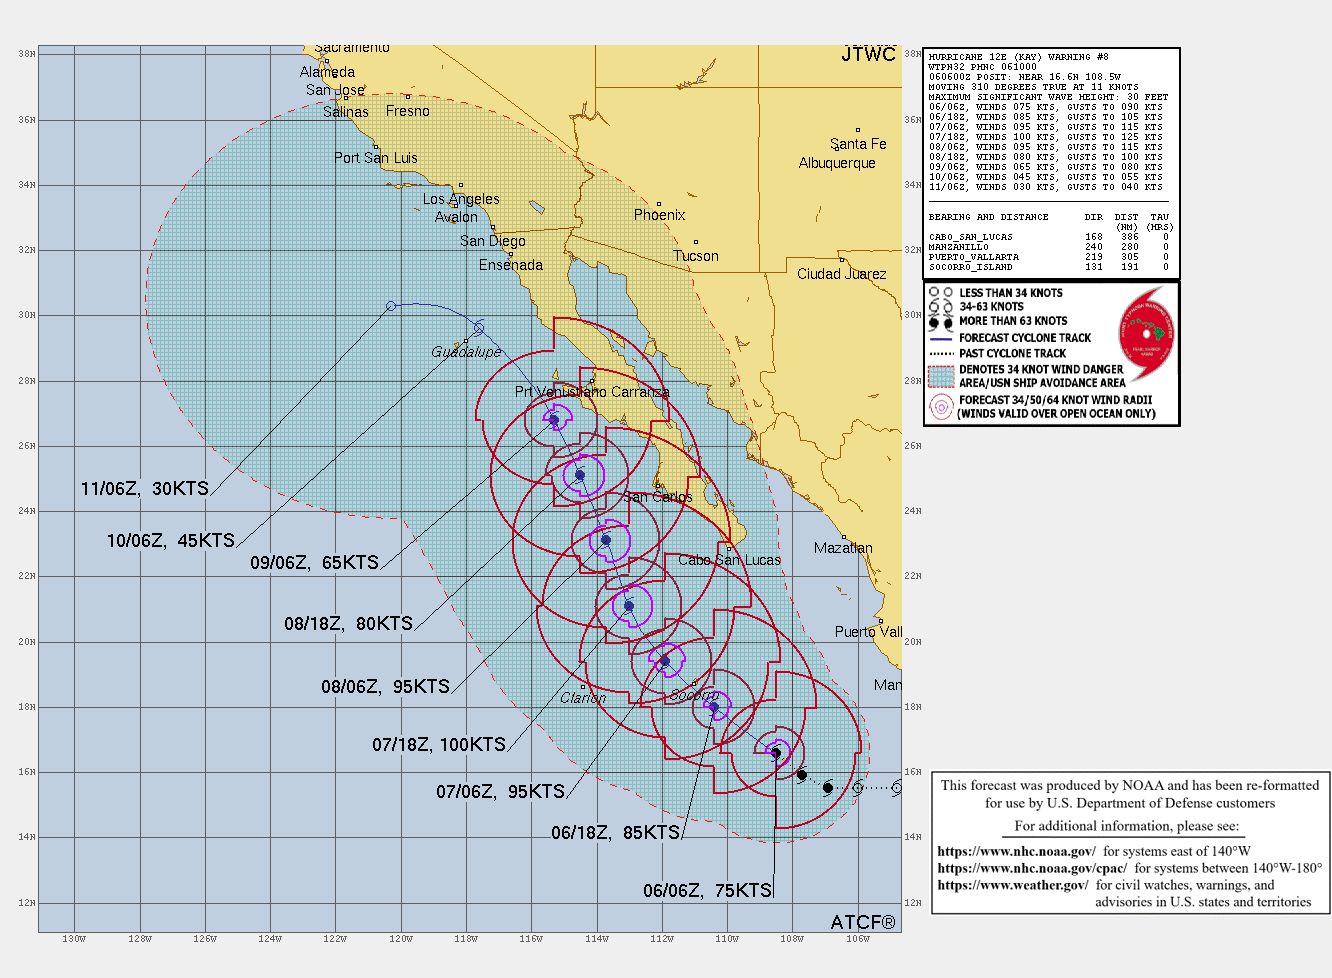Click the dotted past cyclone track sample in the legend

(x=941, y=353)
